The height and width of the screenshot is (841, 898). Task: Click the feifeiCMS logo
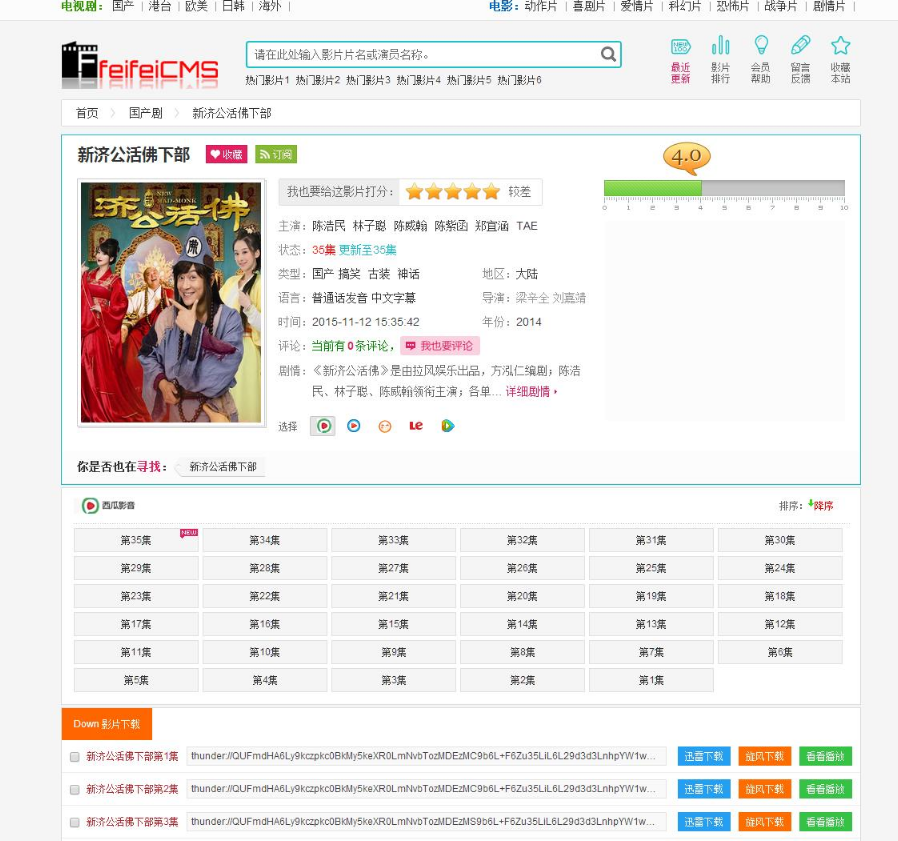(140, 64)
